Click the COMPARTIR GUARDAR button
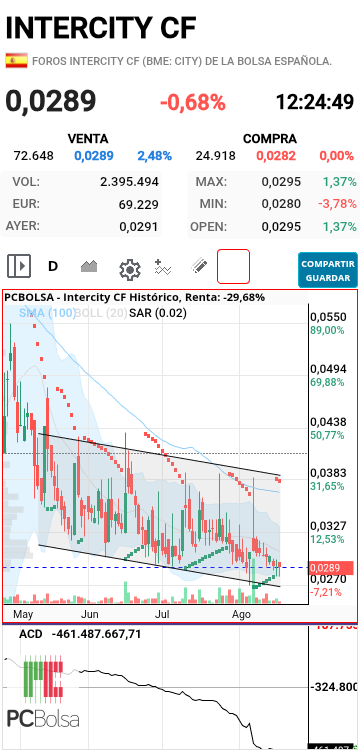This screenshot has width=360, height=750. tap(327, 270)
